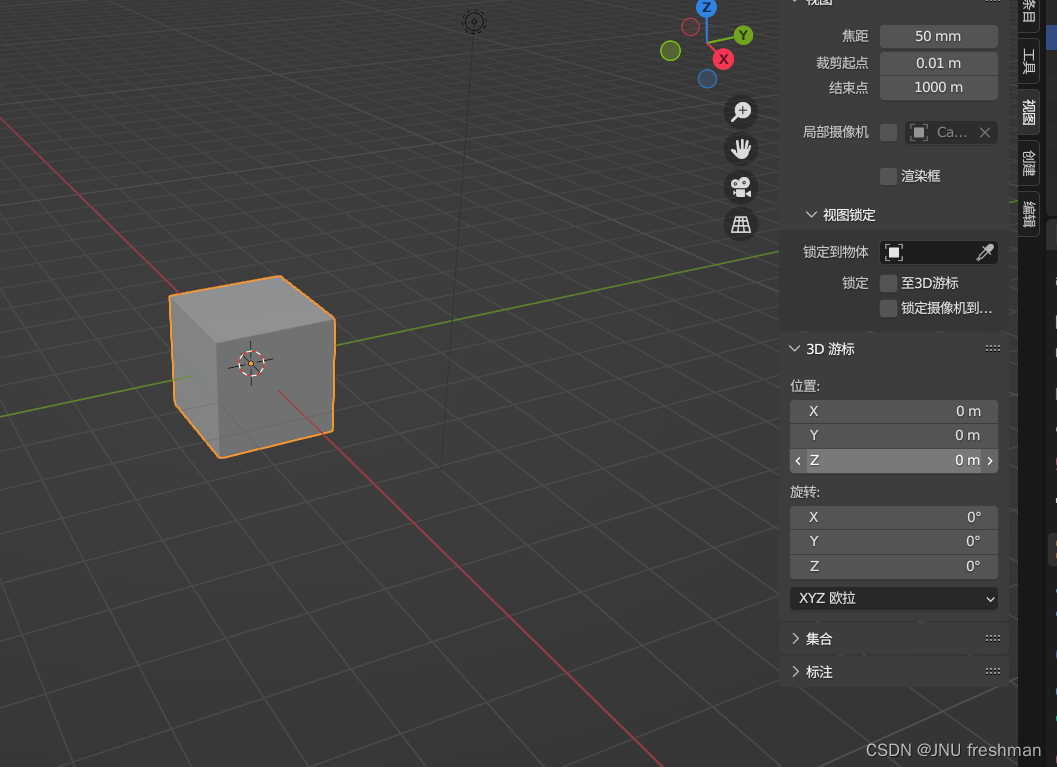1057x767 pixels.
Task: Click the negative X axis gizmo circle
Action: (x=690, y=27)
